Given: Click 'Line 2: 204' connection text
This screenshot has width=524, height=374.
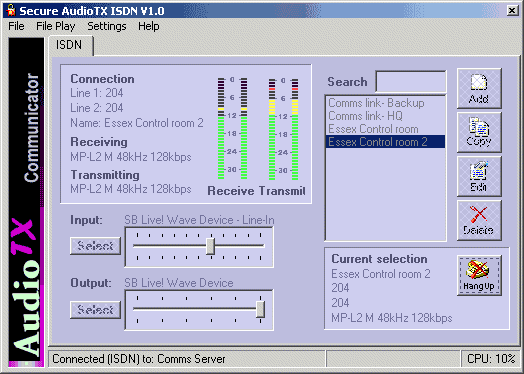Looking at the screenshot, I should 97,108.
